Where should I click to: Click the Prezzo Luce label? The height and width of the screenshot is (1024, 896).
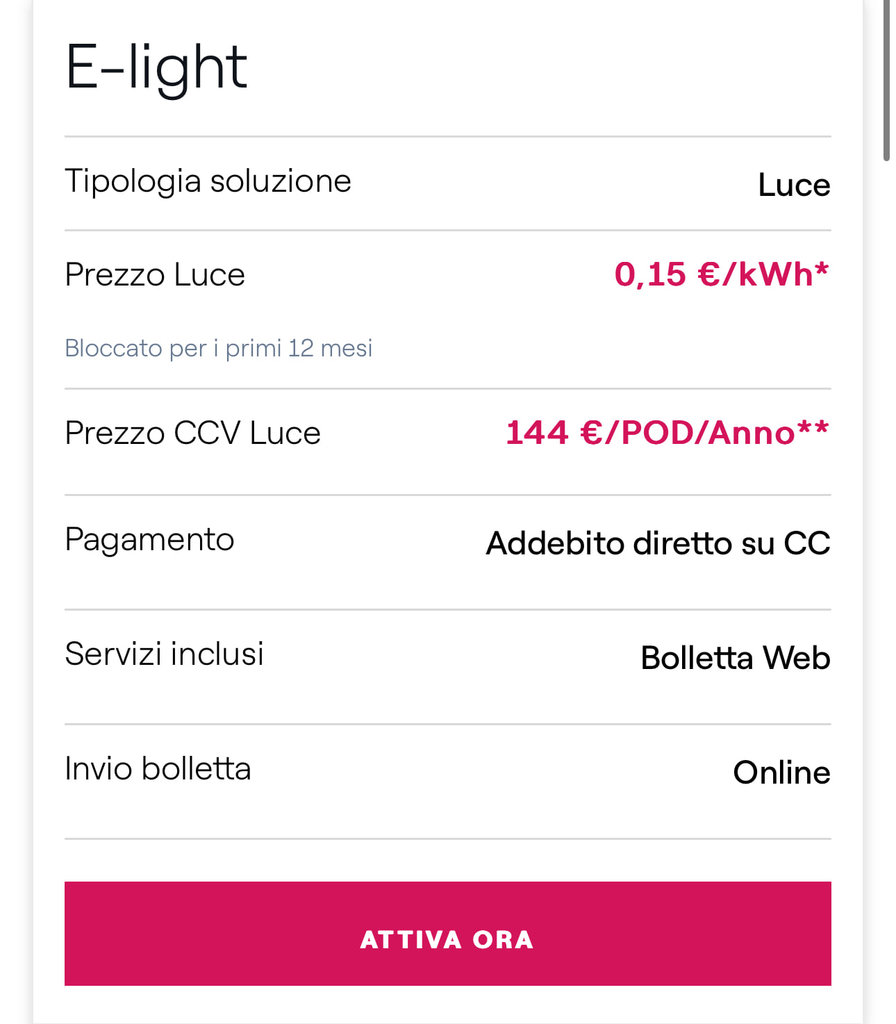[155, 274]
